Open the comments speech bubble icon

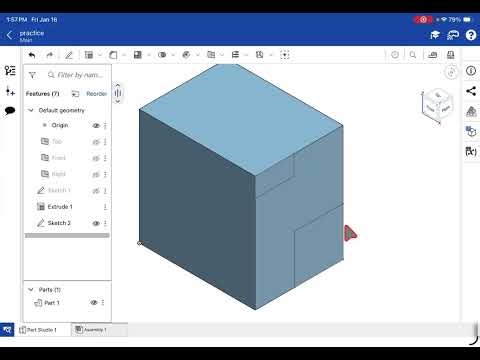[x=10, y=111]
